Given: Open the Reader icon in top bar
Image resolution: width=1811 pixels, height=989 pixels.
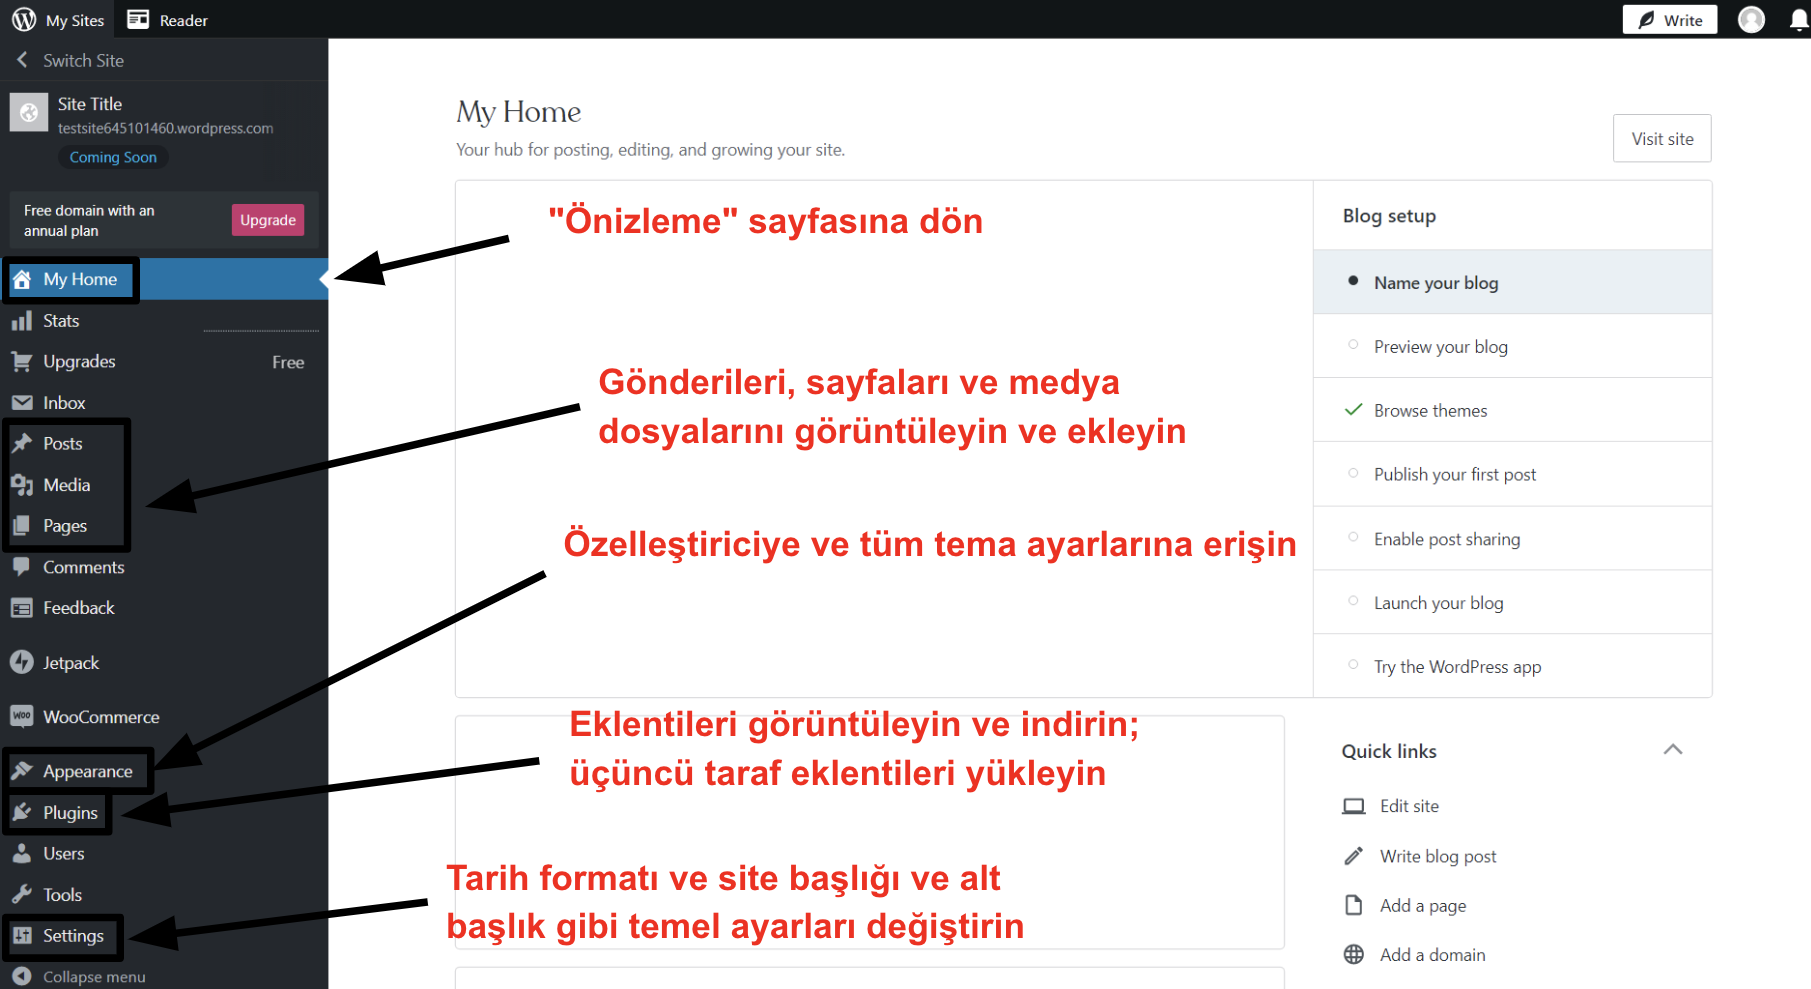Looking at the screenshot, I should [x=138, y=20].
